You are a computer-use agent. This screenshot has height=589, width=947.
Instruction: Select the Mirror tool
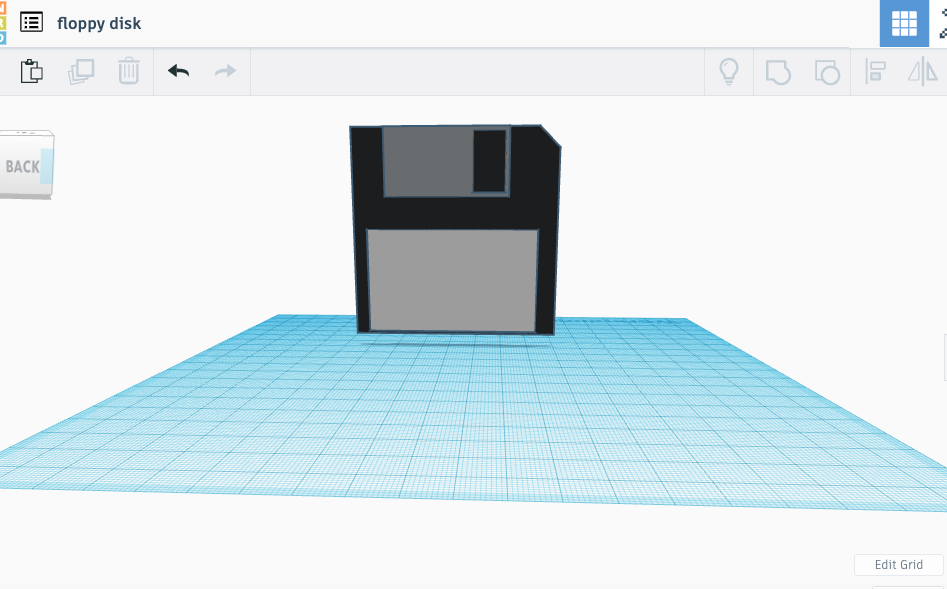pyautogui.click(x=922, y=71)
